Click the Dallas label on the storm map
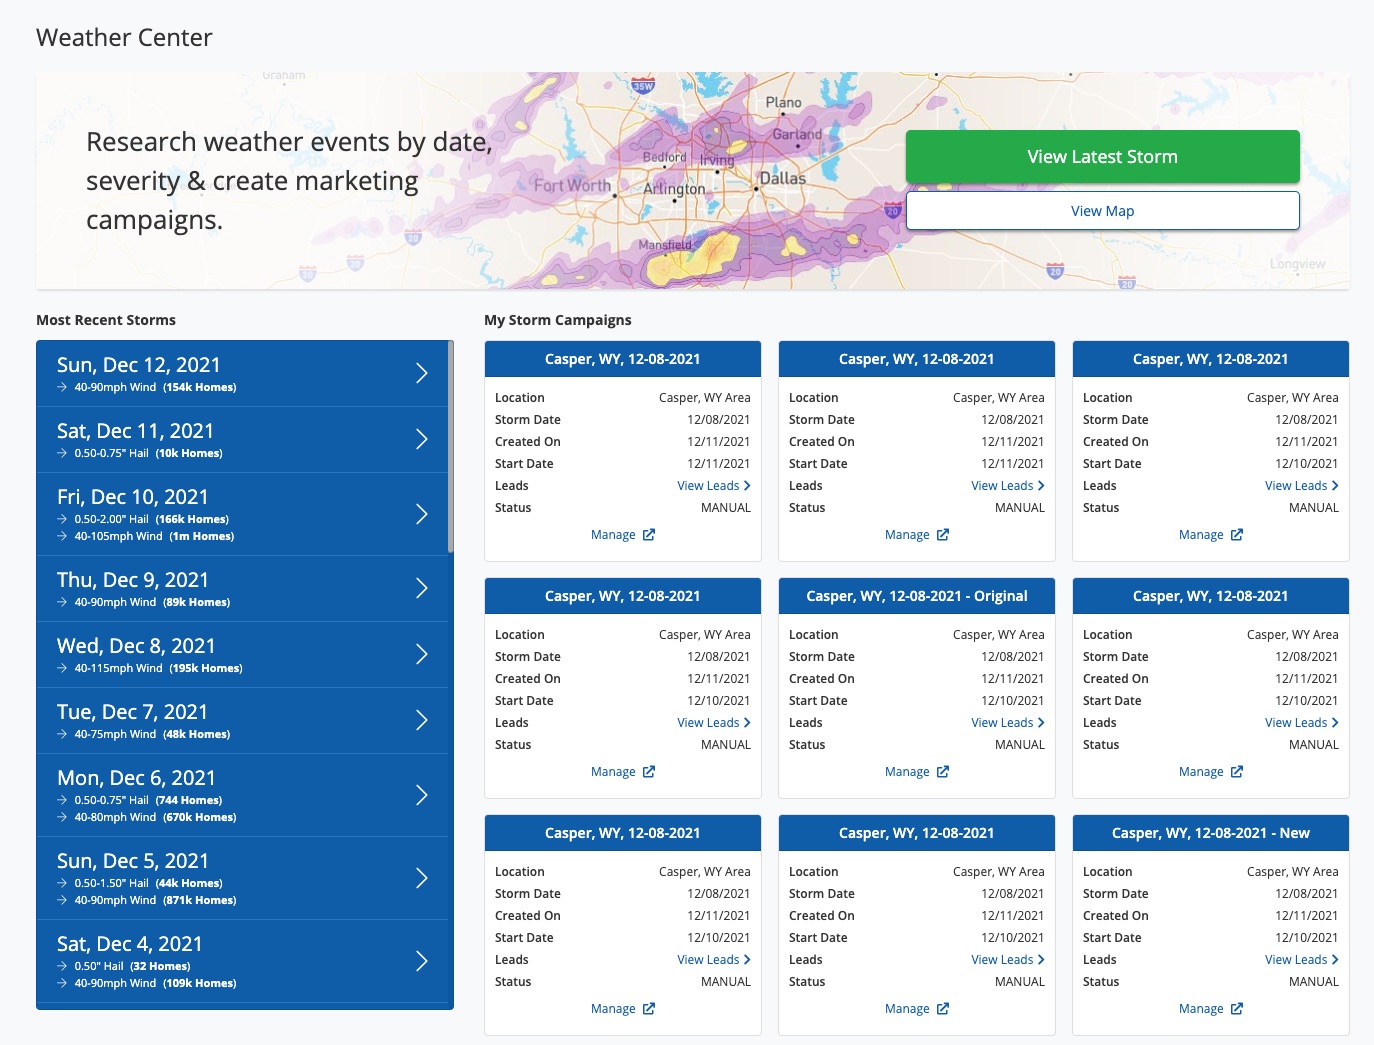 point(782,178)
